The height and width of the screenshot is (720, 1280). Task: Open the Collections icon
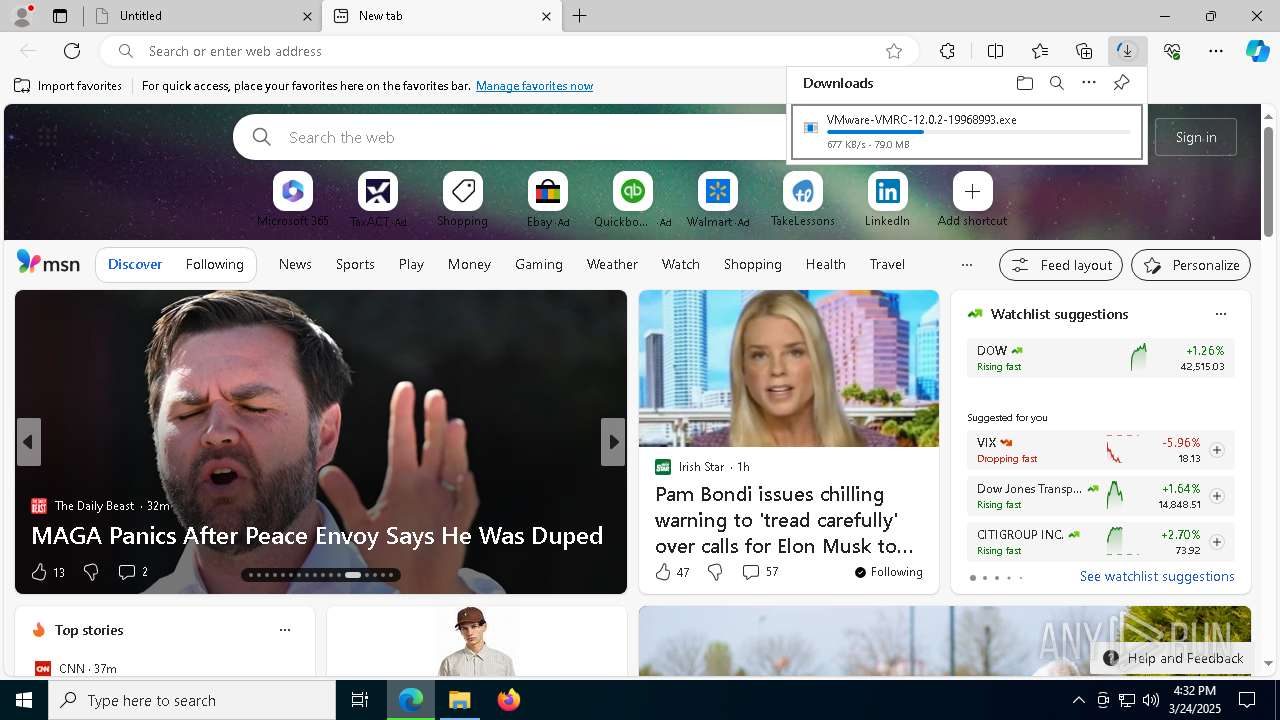click(1084, 51)
